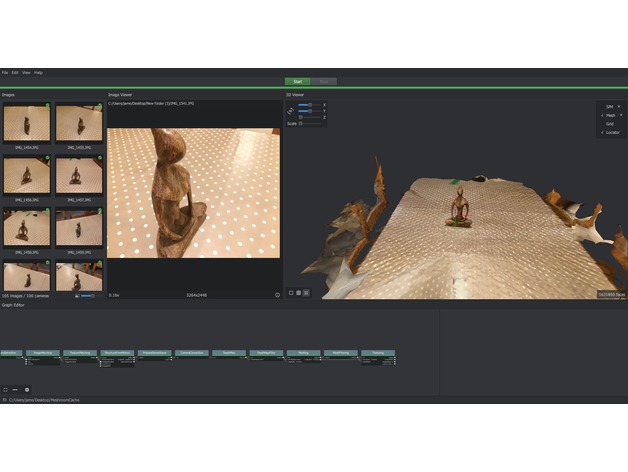
Task: Select the IMG_1454.JPG thumbnail
Action: [26, 124]
